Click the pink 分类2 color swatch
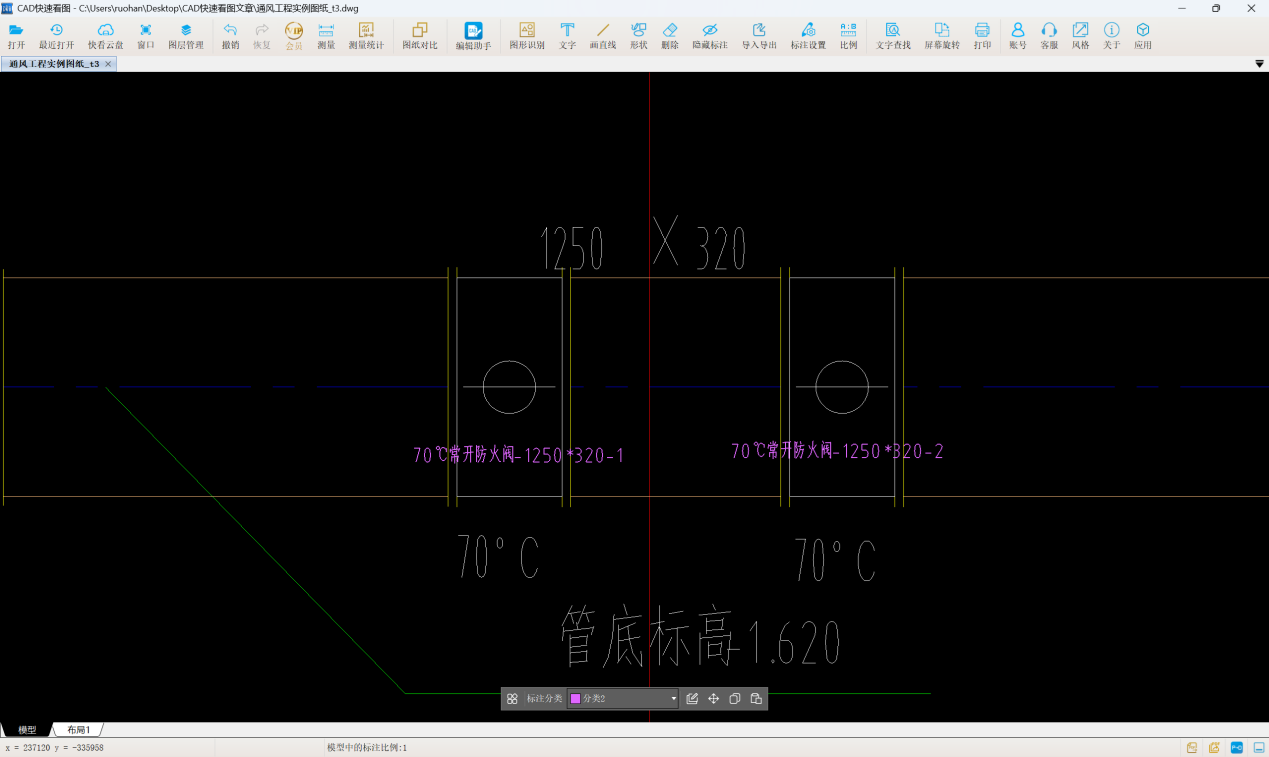Viewport: 1269px width, 757px height. click(576, 699)
